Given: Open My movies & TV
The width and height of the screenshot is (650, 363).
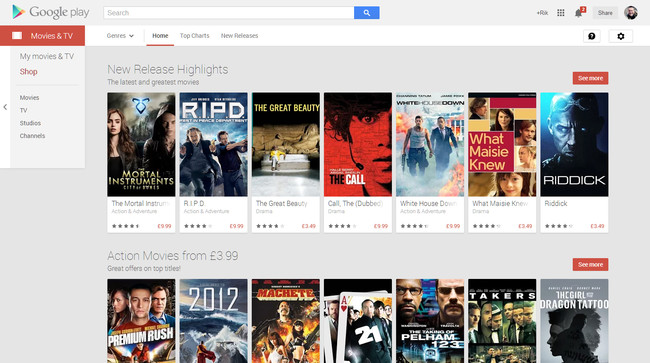Looking at the screenshot, I should click(47, 56).
